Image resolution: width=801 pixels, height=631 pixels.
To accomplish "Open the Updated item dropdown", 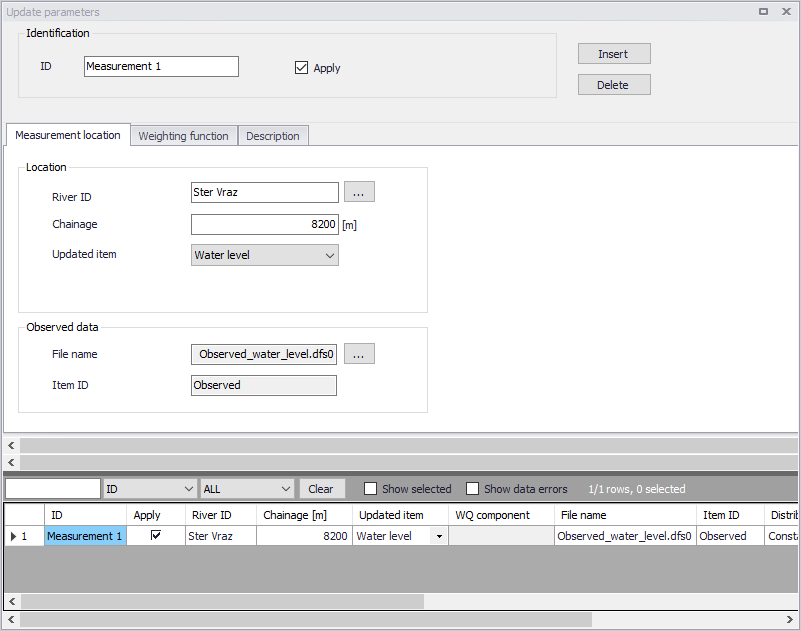I will [265, 255].
